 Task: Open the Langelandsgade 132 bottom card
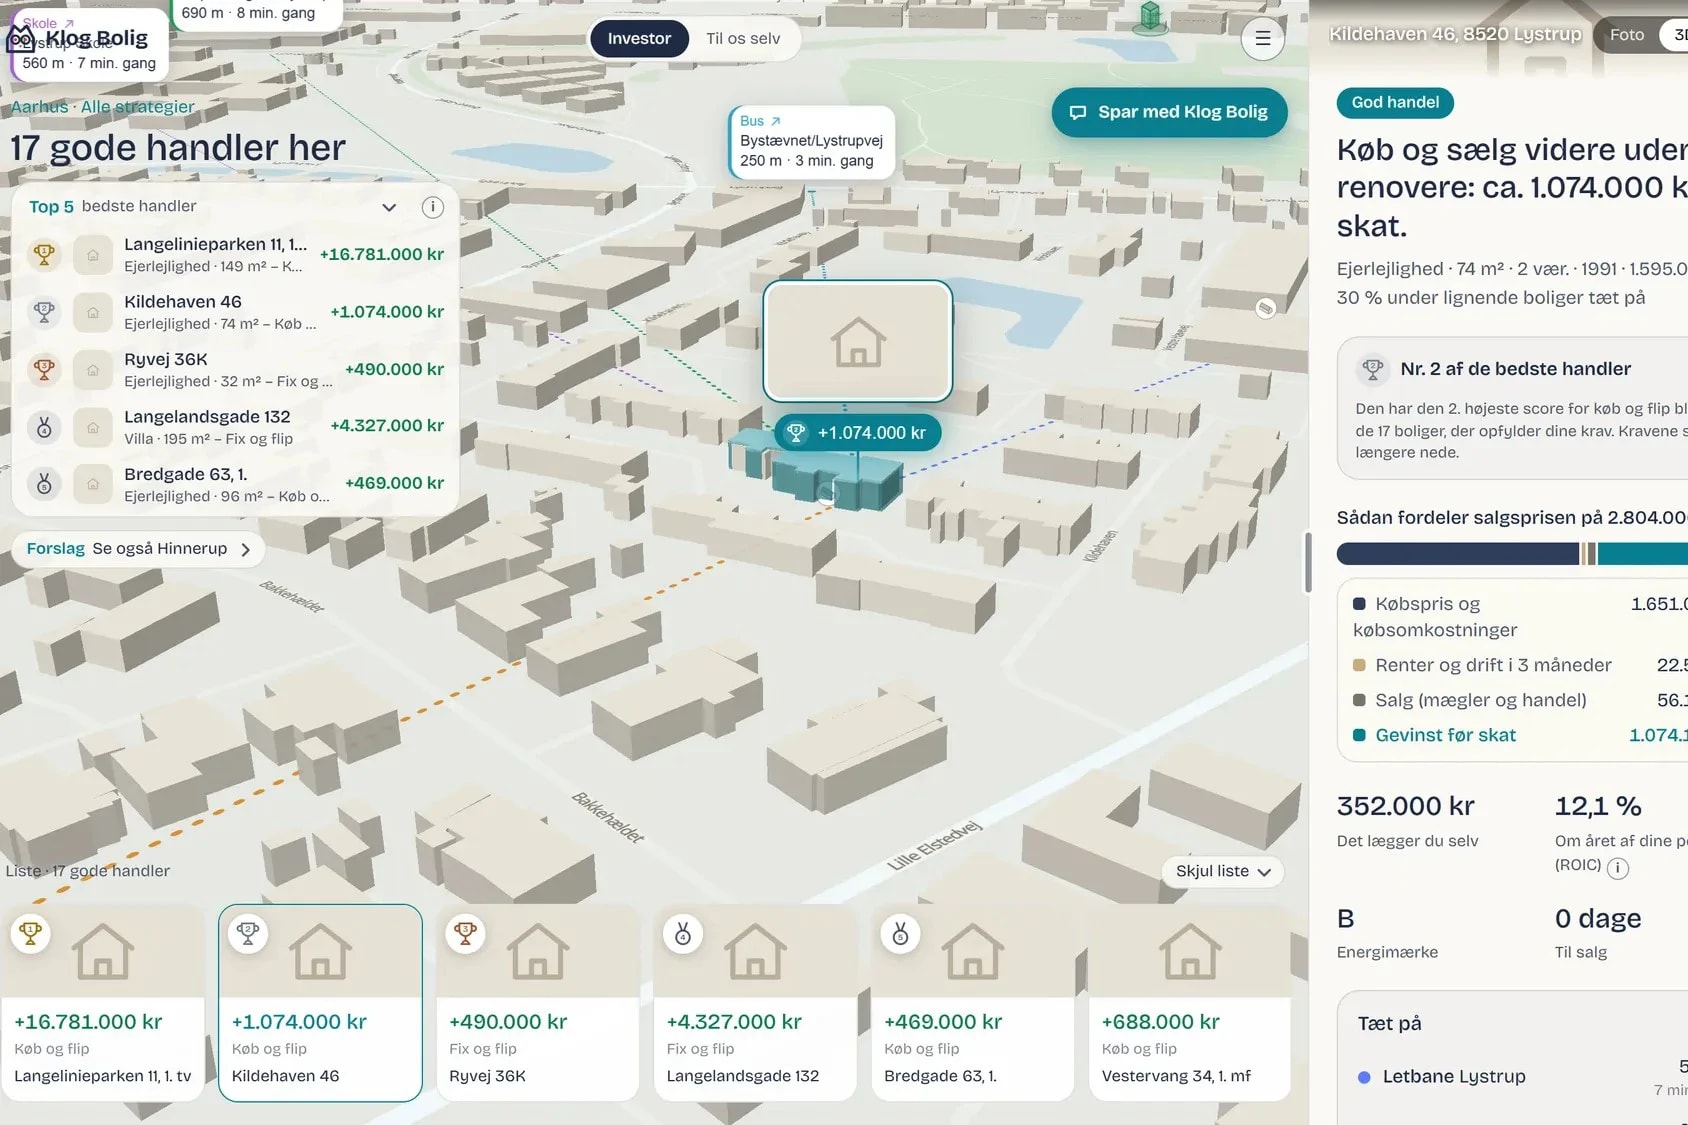(754, 1003)
